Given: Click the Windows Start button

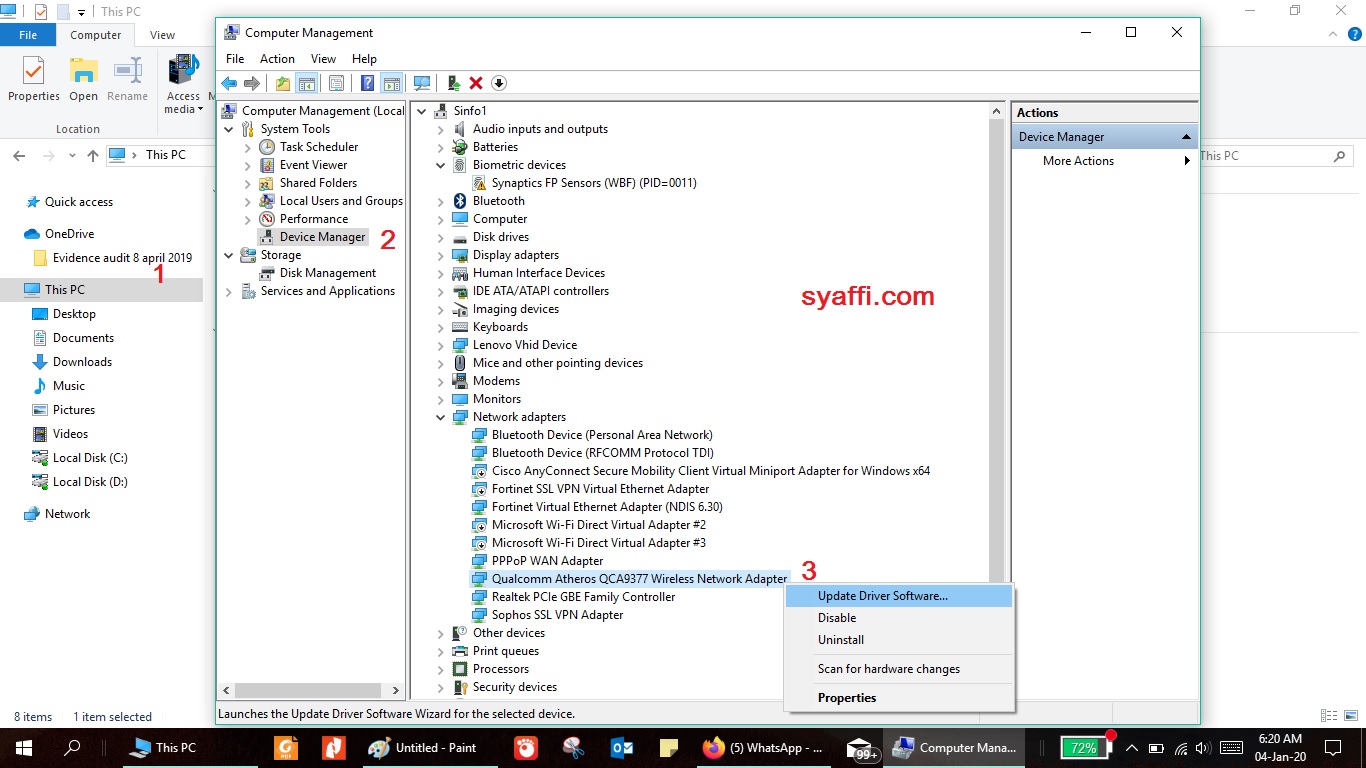Looking at the screenshot, I should point(24,748).
